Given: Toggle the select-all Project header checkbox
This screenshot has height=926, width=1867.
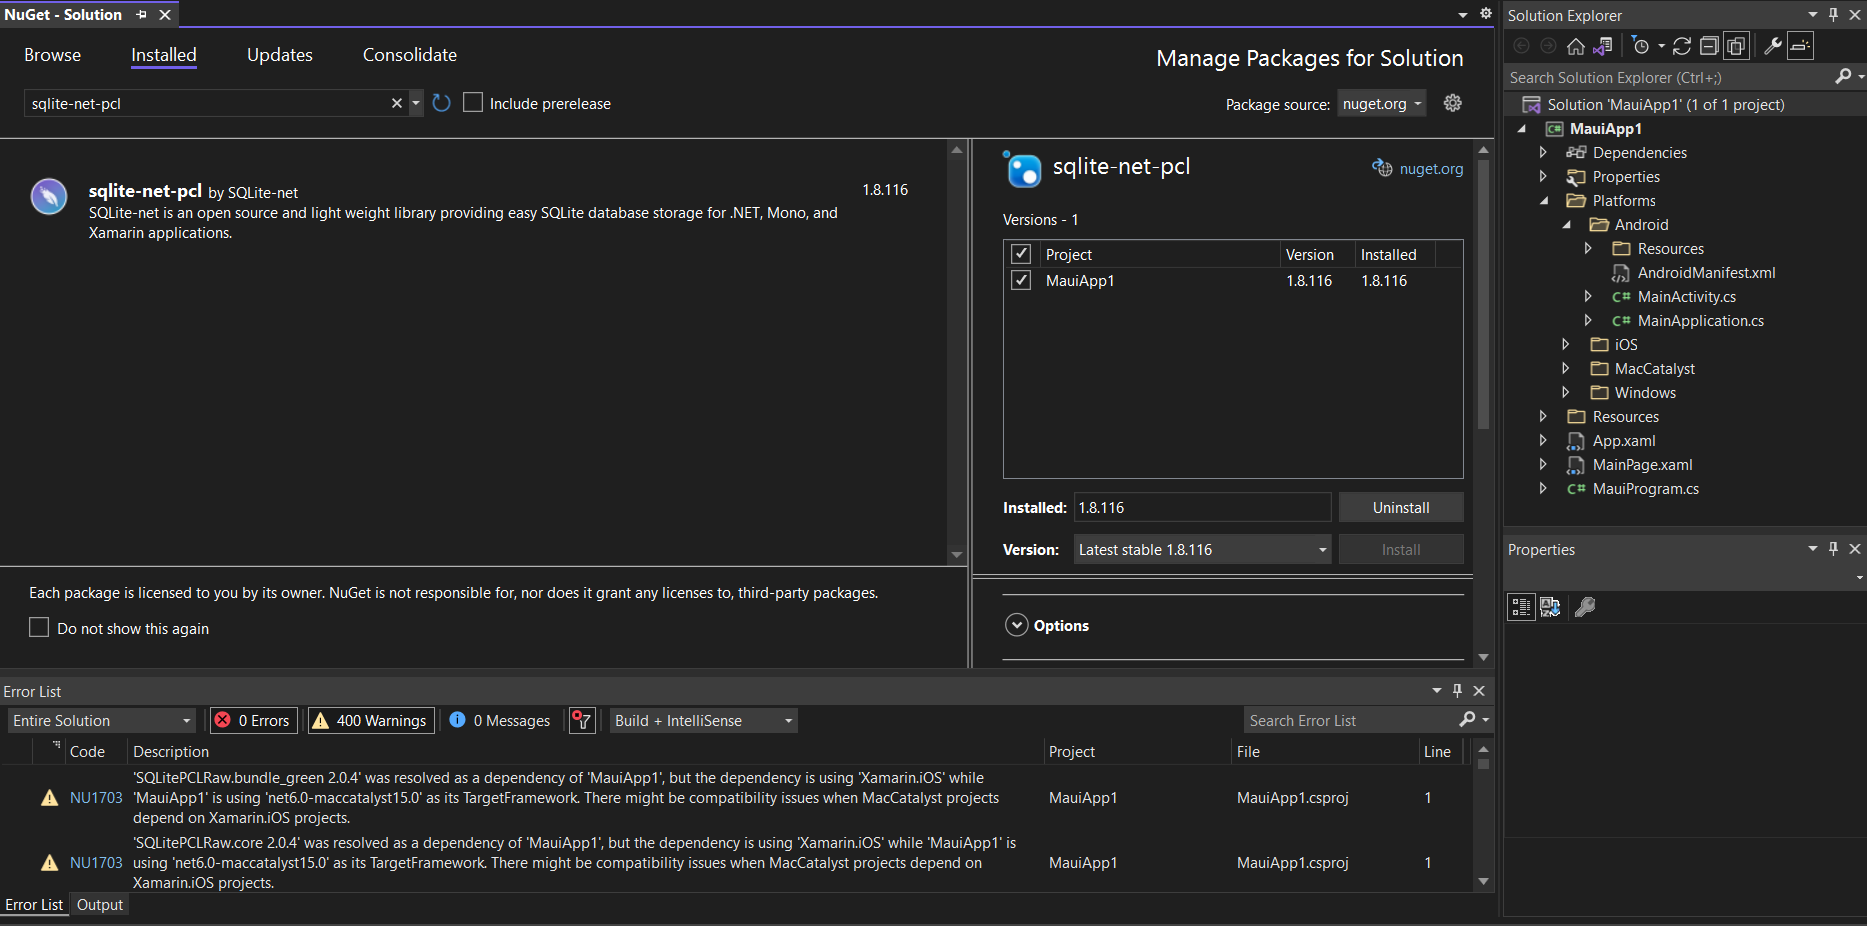Looking at the screenshot, I should 1021,254.
